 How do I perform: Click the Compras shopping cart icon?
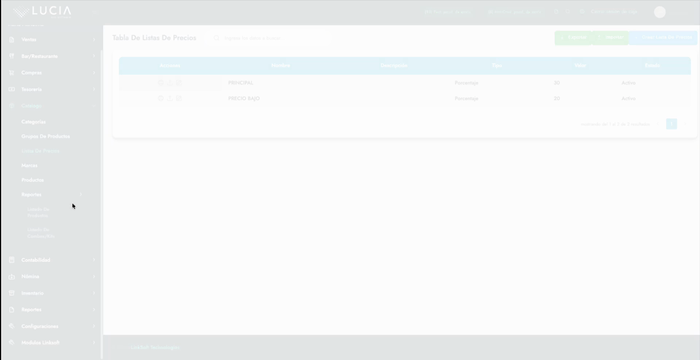12,73
